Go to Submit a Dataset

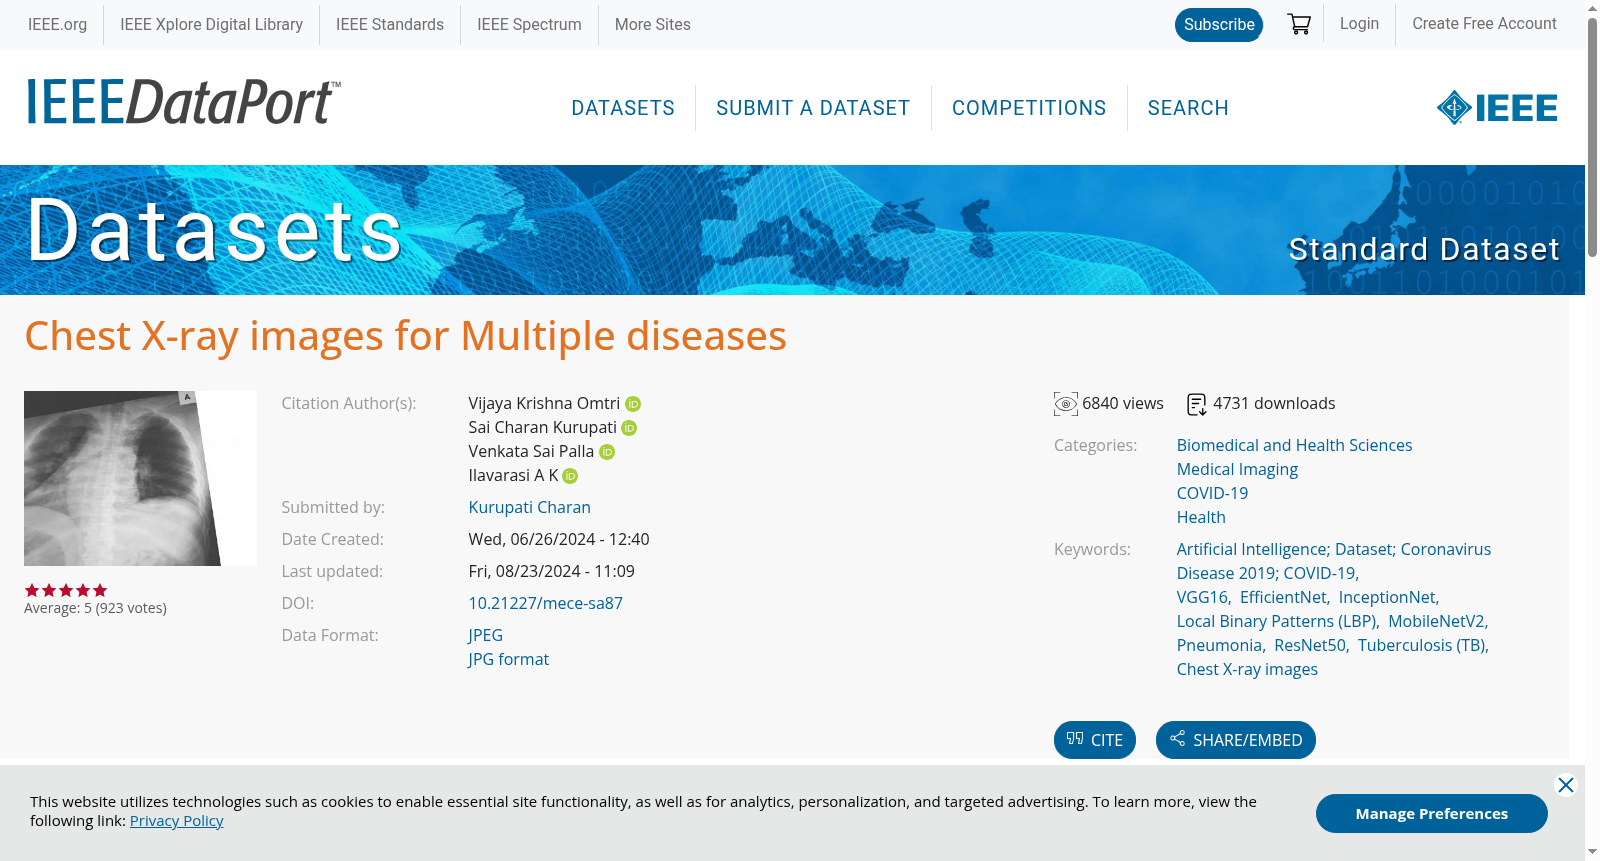[x=813, y=108]
